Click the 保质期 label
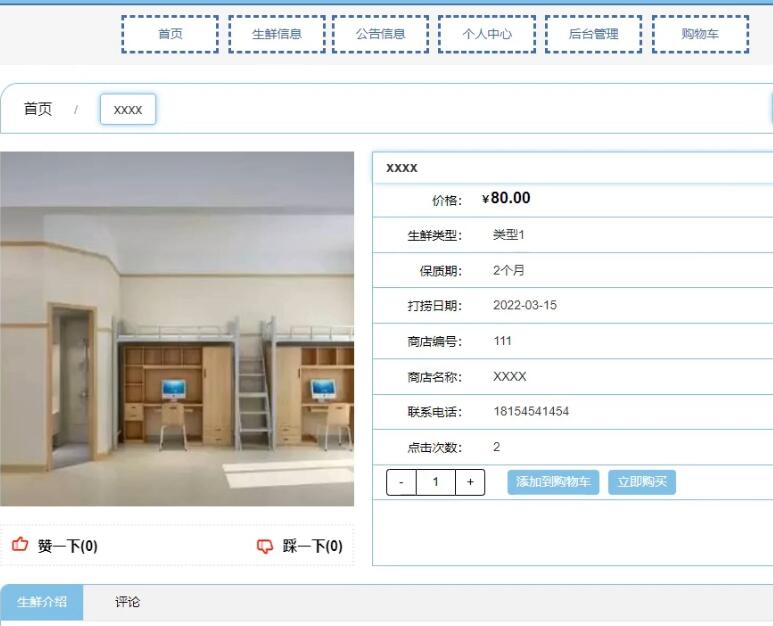The height and width of the screenshot is (626, 773). (441, 271)
